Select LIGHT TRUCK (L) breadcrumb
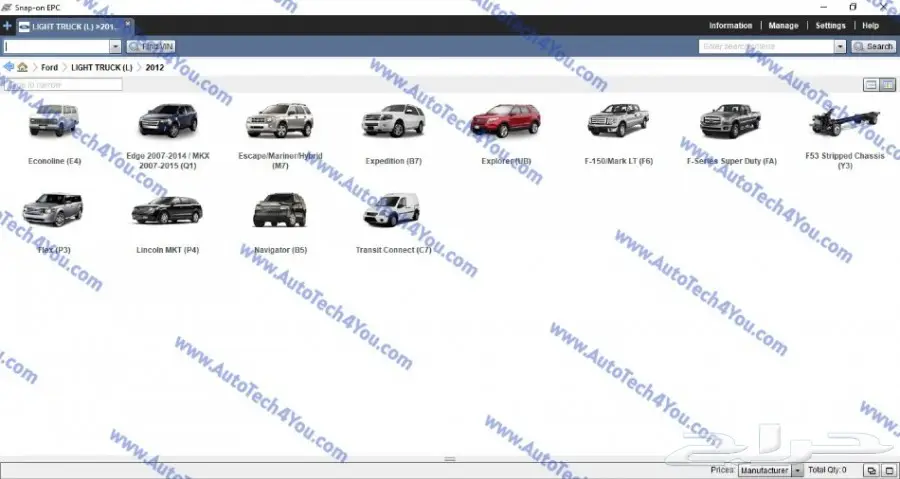900x479 pixels. (x=102, y=68)
